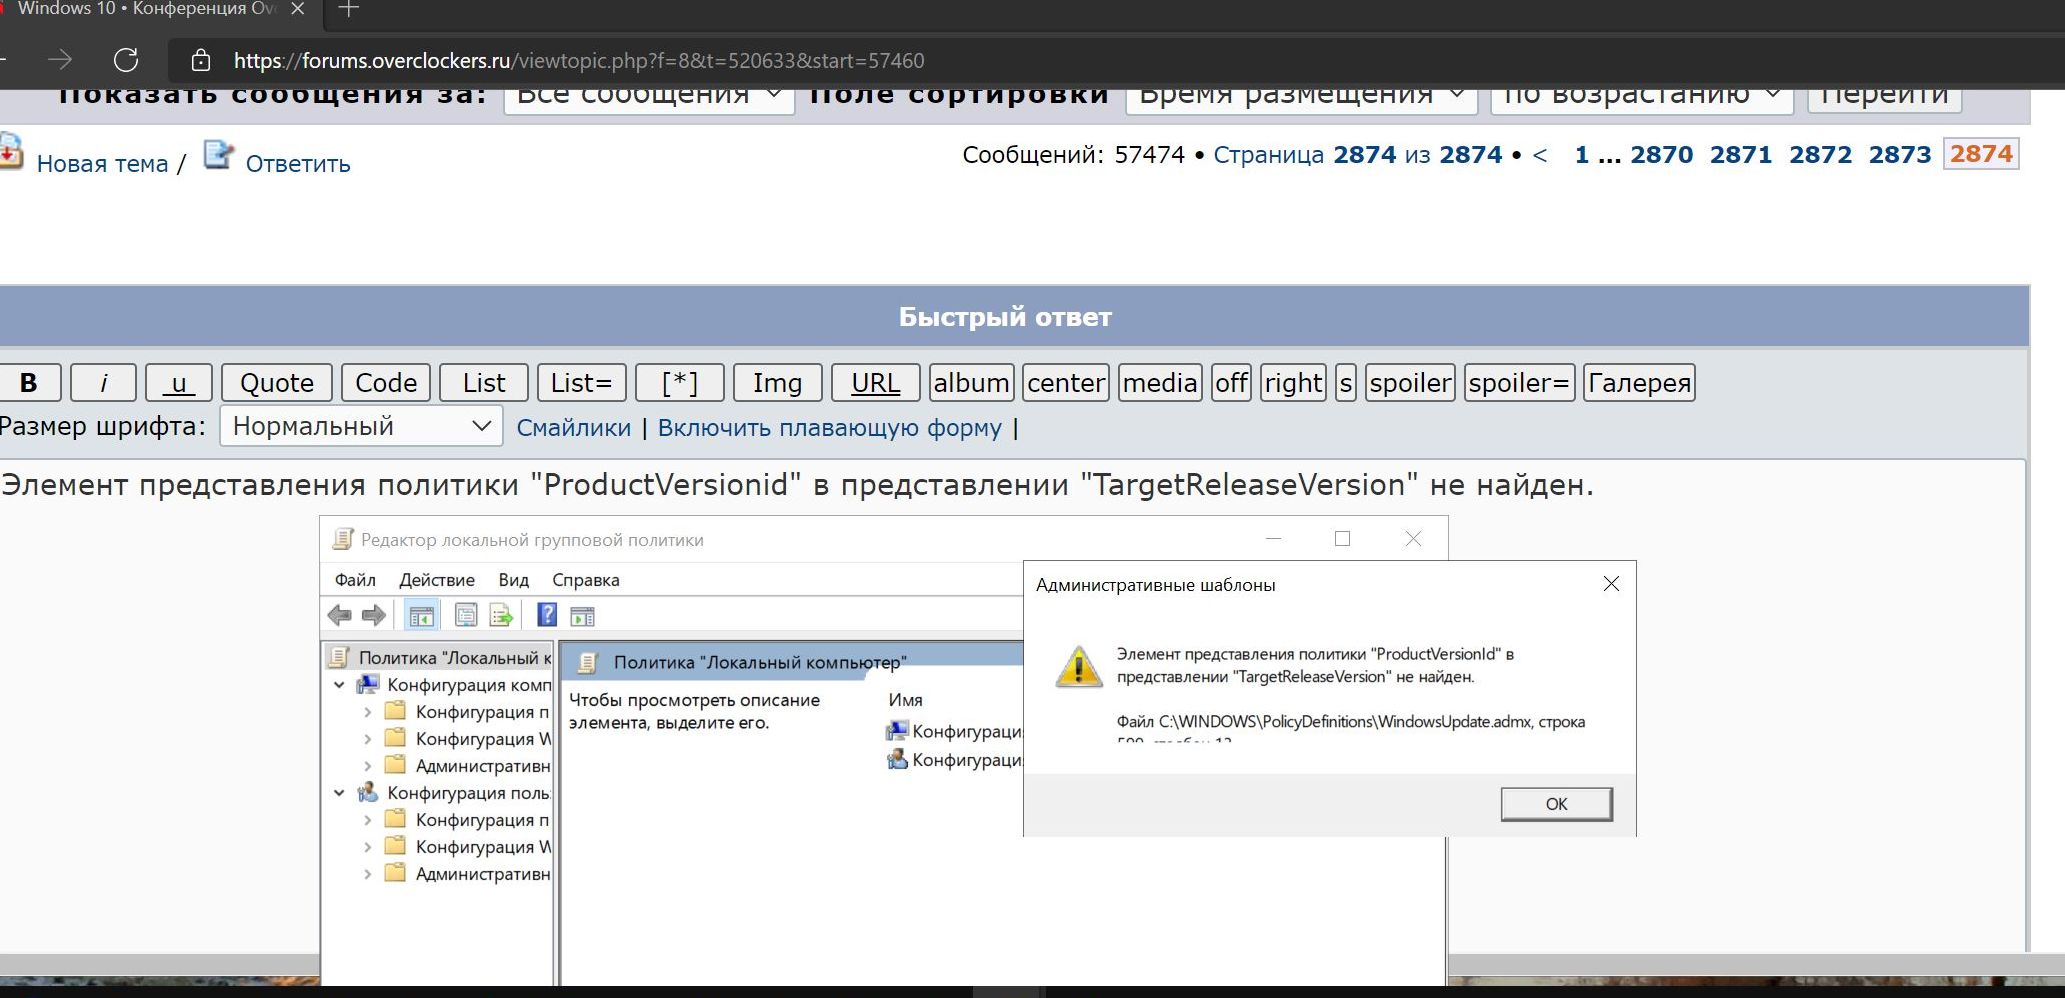Click the Back arrow in policy editor toolbar
This screenshot has height=998, width=2065.
click(x=340, y=615)
